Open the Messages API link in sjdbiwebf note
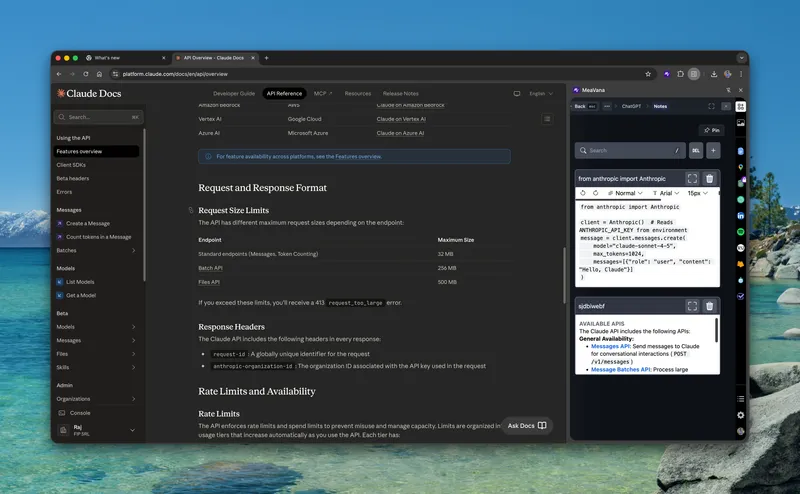The width and height of the screenshot is (800, 494). click(x=610, y=346)
